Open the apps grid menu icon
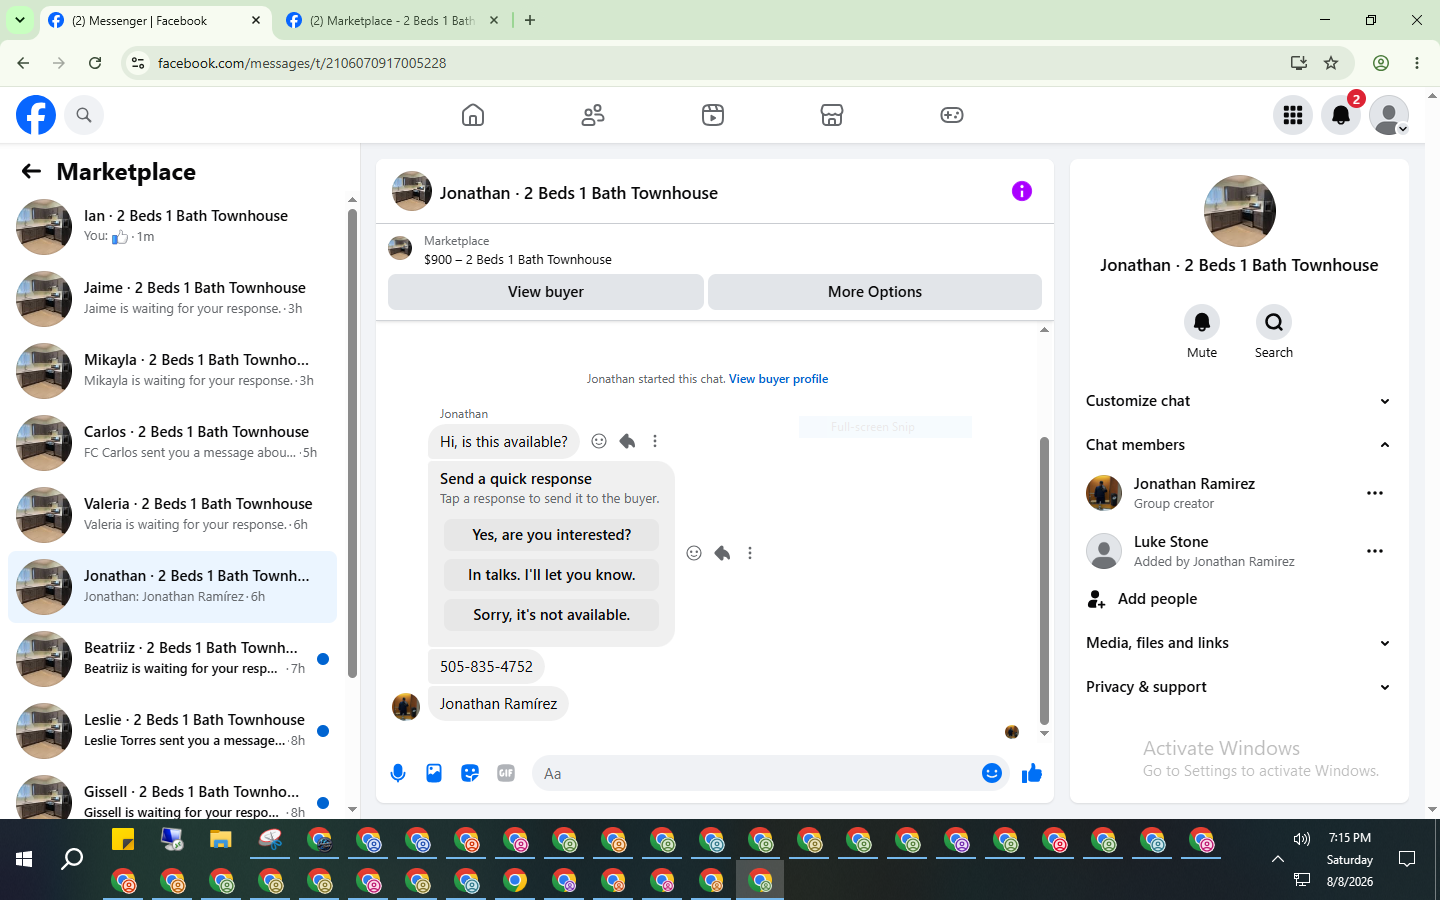 click(1293, 115)
